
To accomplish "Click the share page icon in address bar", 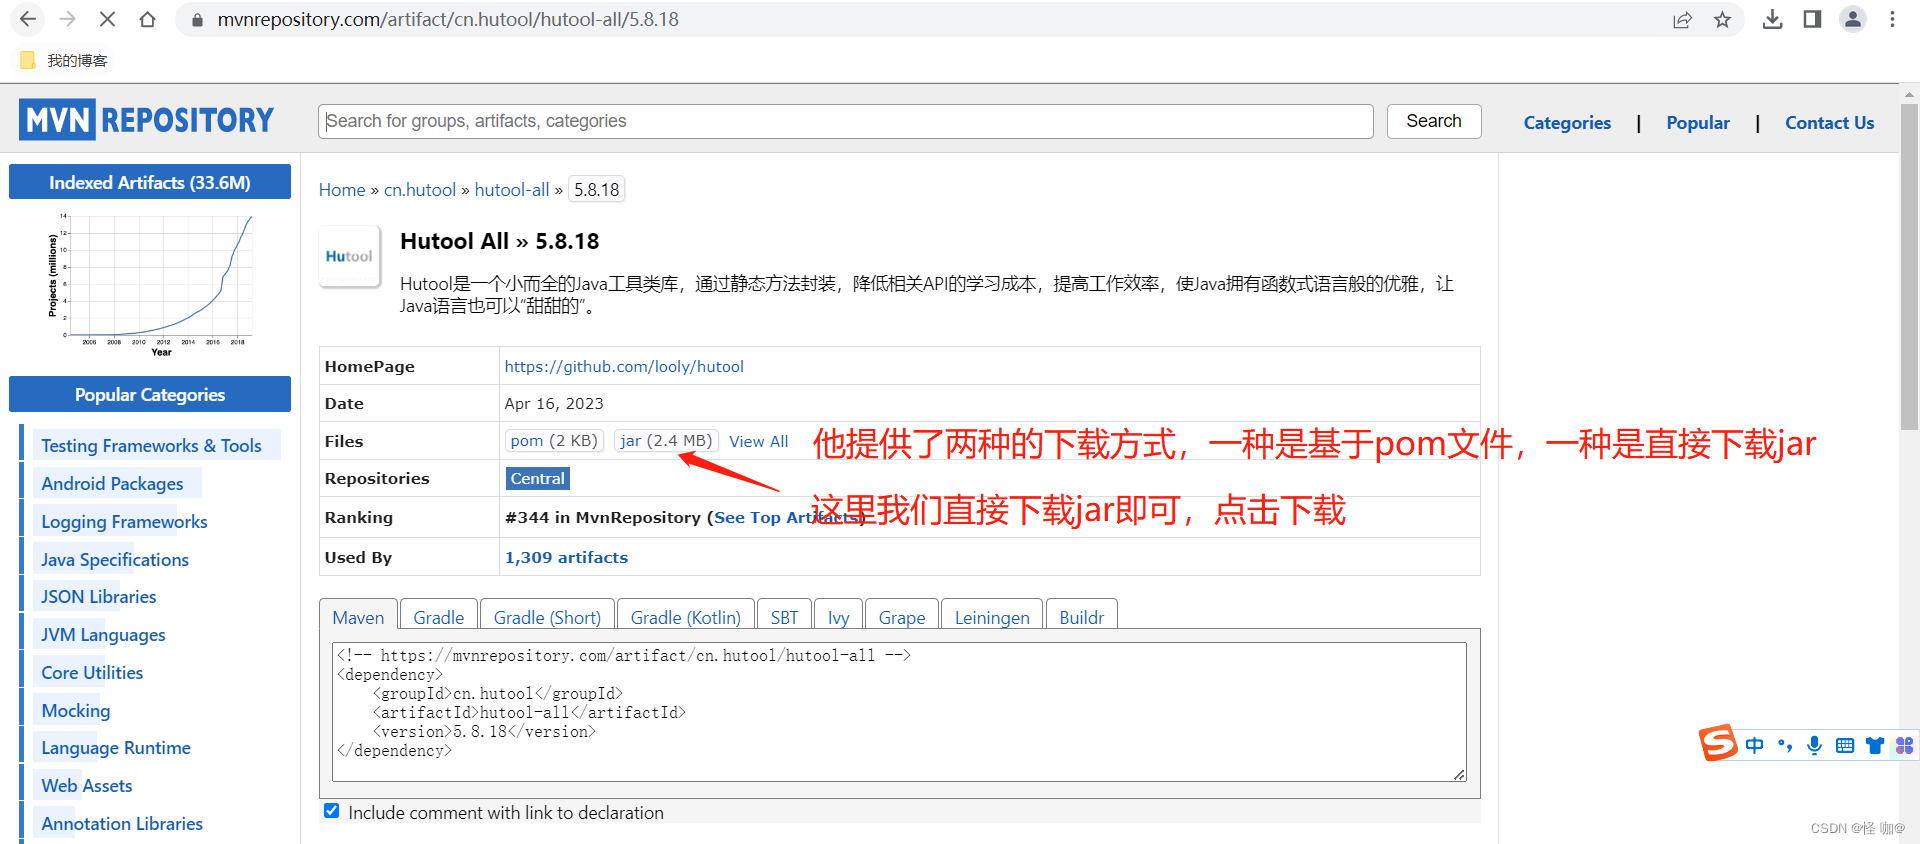I will click(1682, 19).
